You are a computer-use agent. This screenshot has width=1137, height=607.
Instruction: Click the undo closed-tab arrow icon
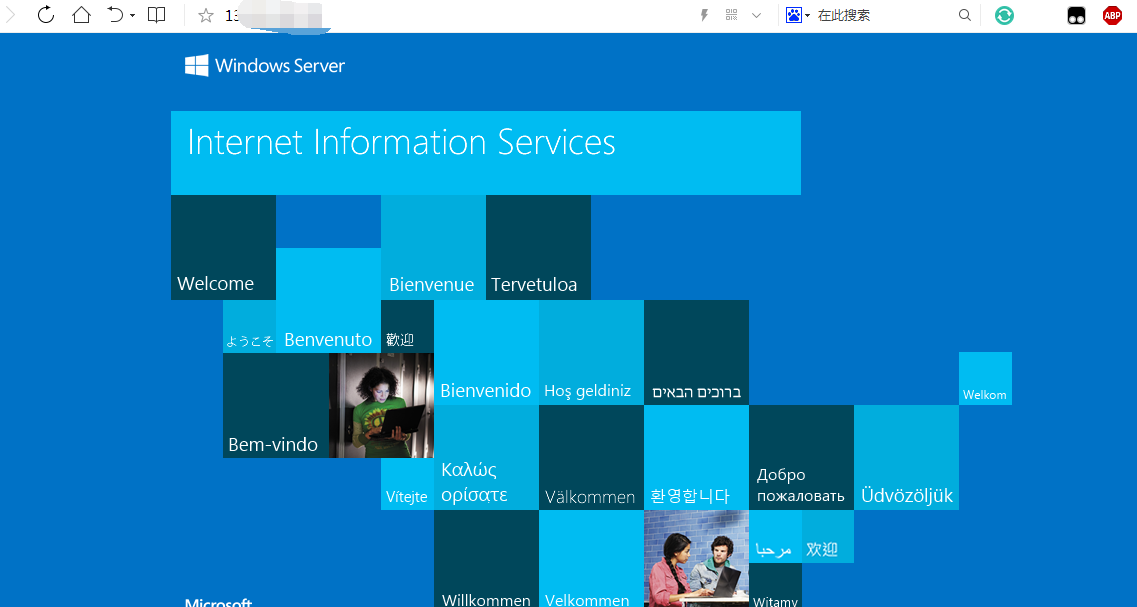[x=116, y=15]
